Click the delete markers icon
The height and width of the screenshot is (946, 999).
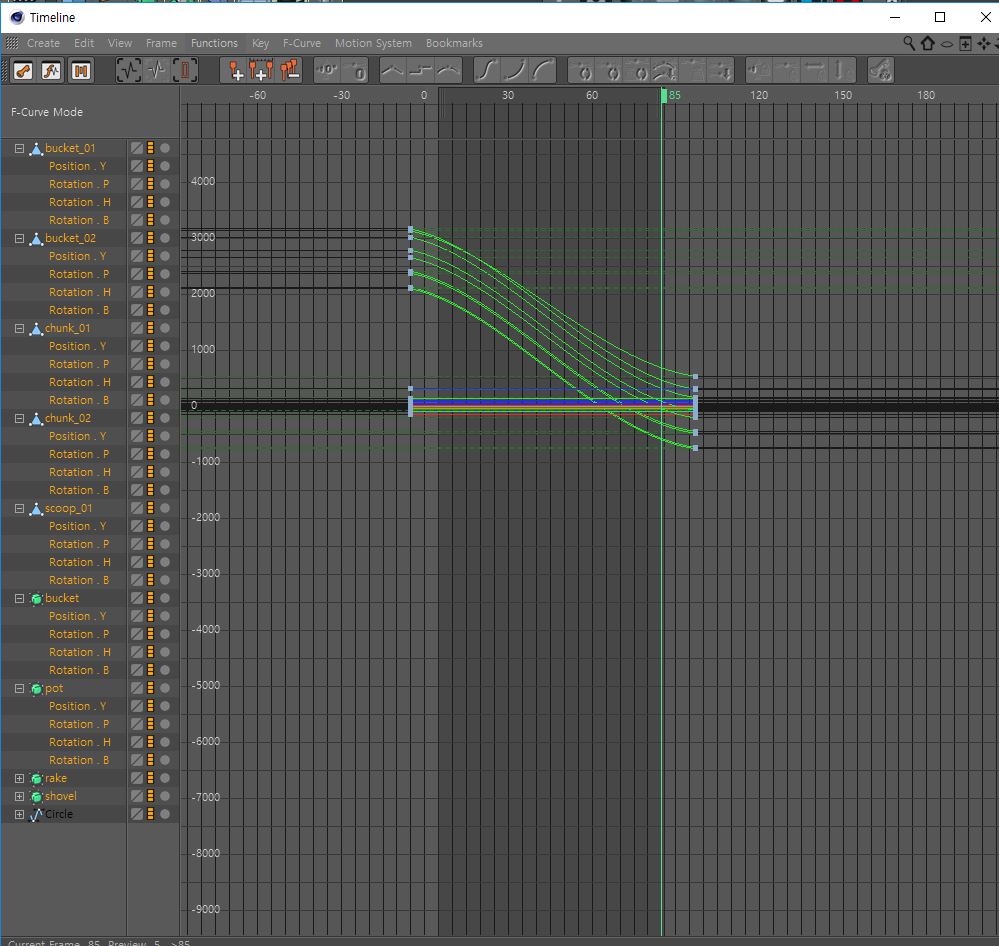(289, 71)
